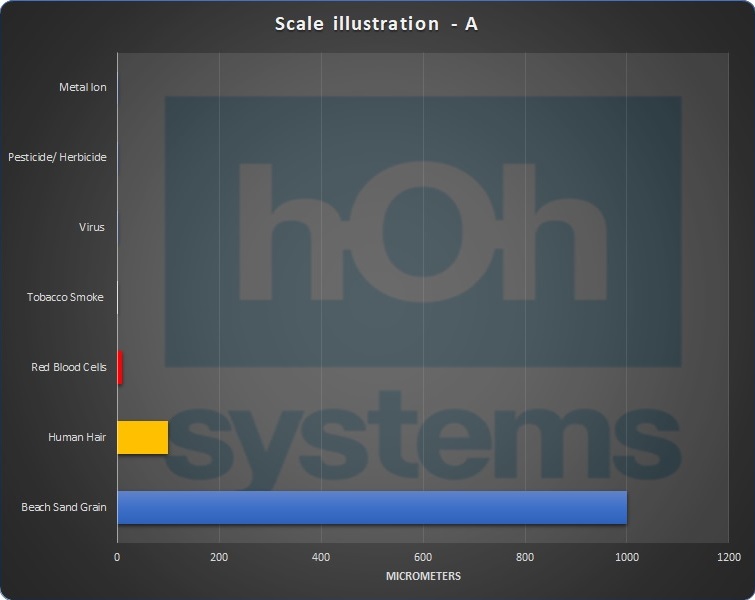Image resolution: width=755 pixels, height=600 pixels.
Task: Click the '800' value on horizontal axis
Action: click(x=525, y=557)
